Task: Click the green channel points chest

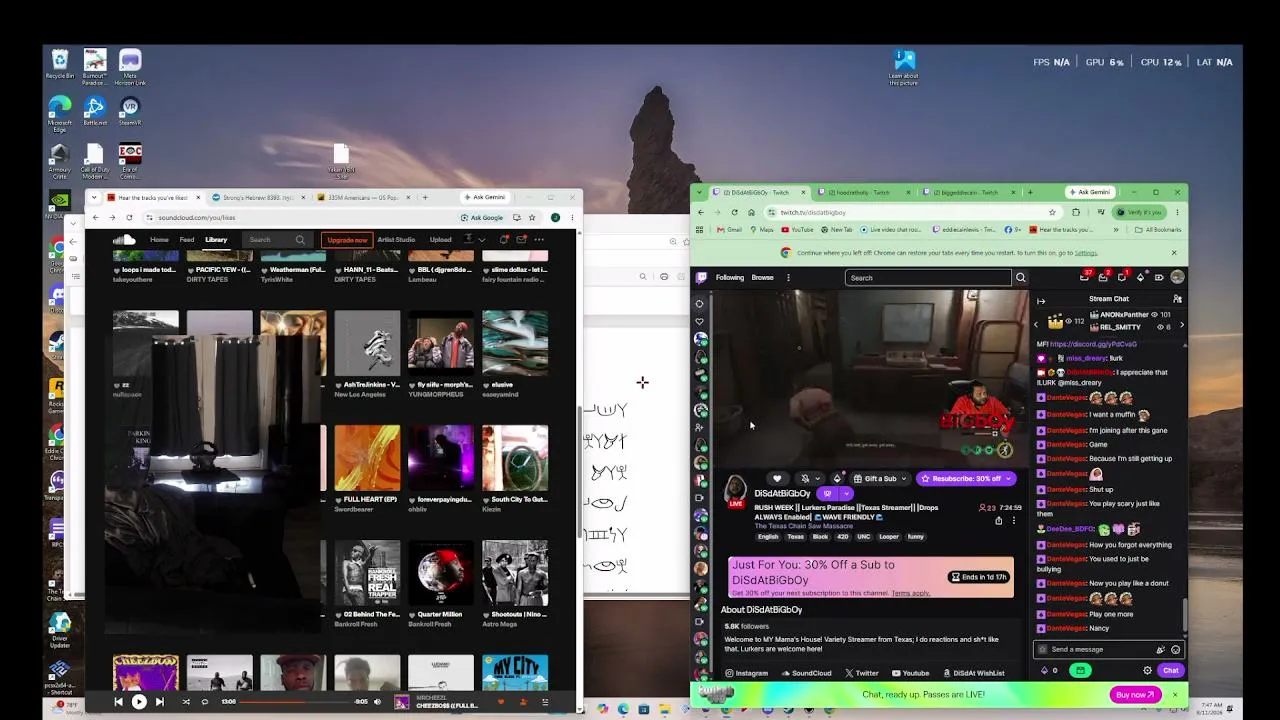Action: coord(1080,671)
